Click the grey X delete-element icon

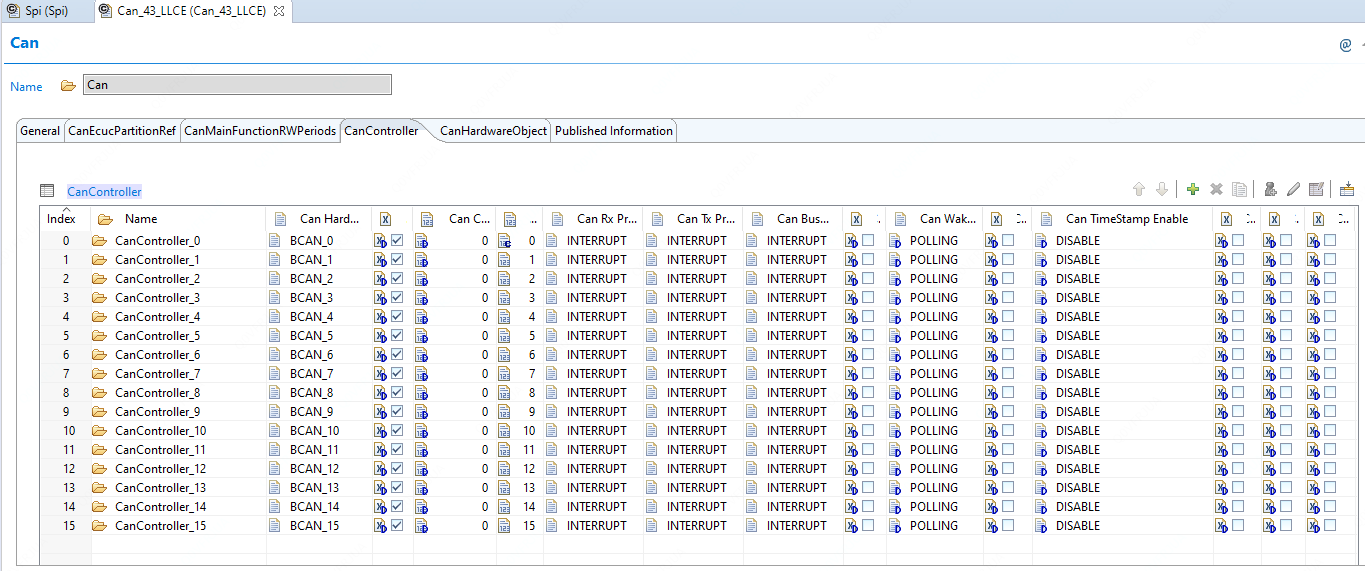click(x=1216, y=189)
